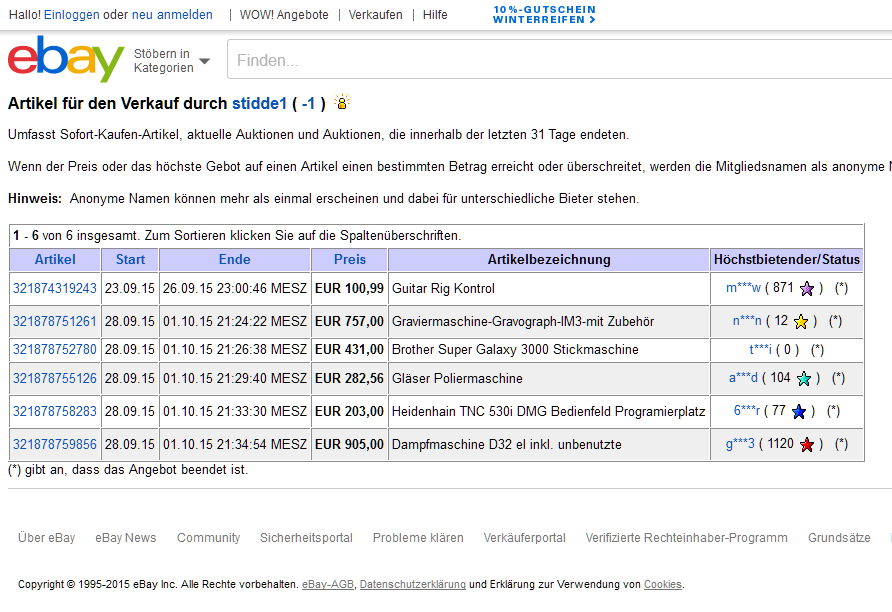Open the Sicherheitsportal footer link

[306, 538]
